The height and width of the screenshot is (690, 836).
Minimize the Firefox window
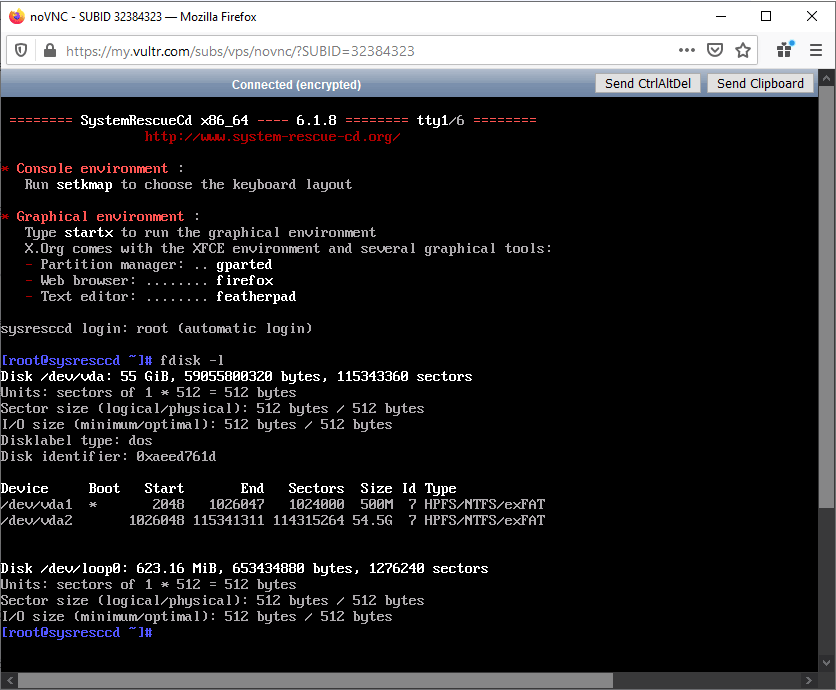pyautogui.click(x=721, y=17)
